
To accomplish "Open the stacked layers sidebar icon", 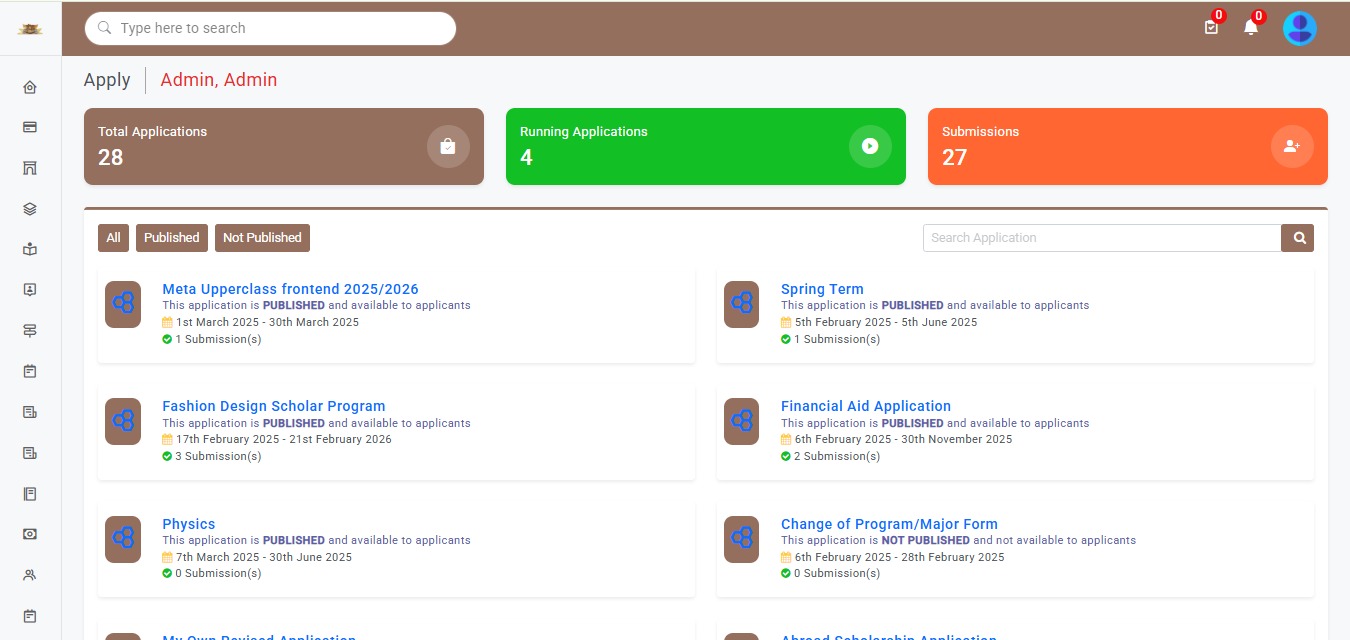I will tap(30, 209).
